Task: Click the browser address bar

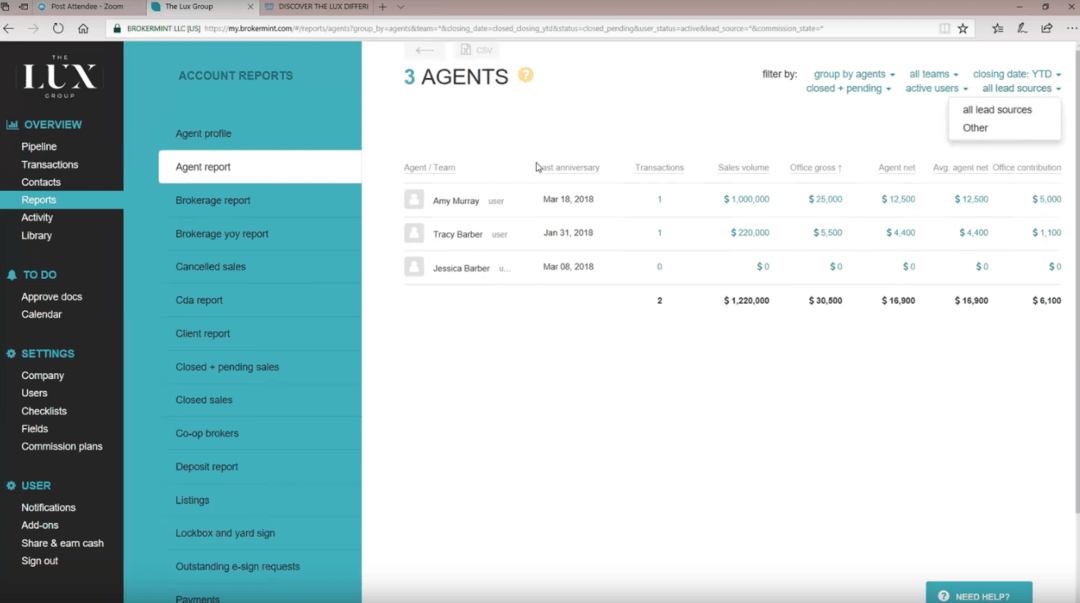Action: tap(500, 29)
